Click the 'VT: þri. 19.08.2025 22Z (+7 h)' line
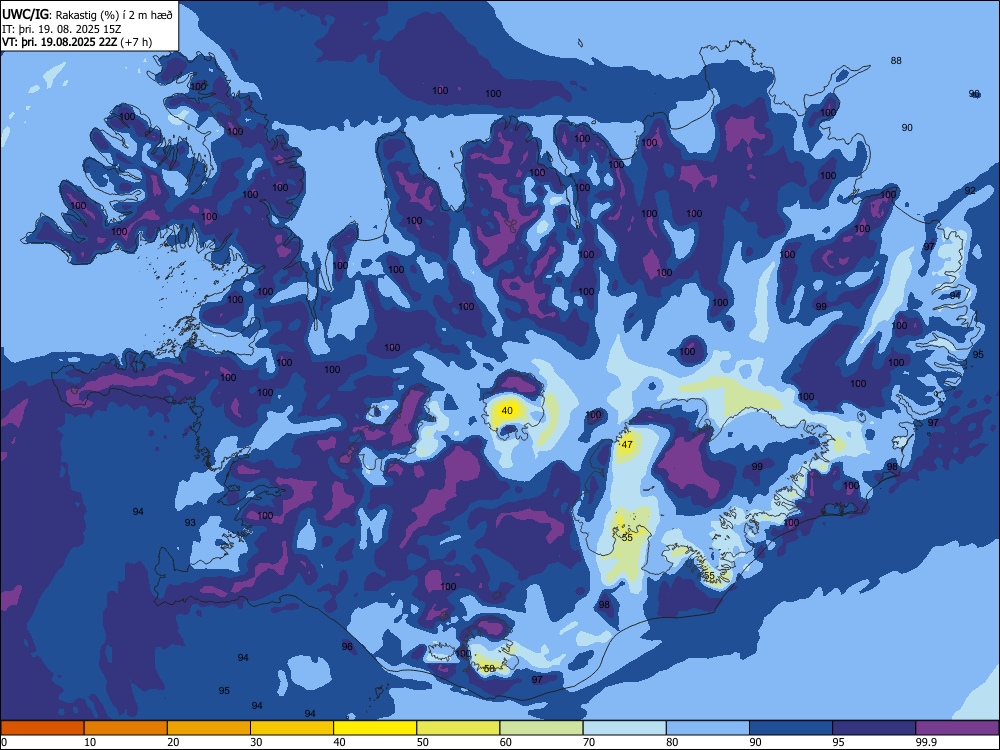 pos(77,42)
